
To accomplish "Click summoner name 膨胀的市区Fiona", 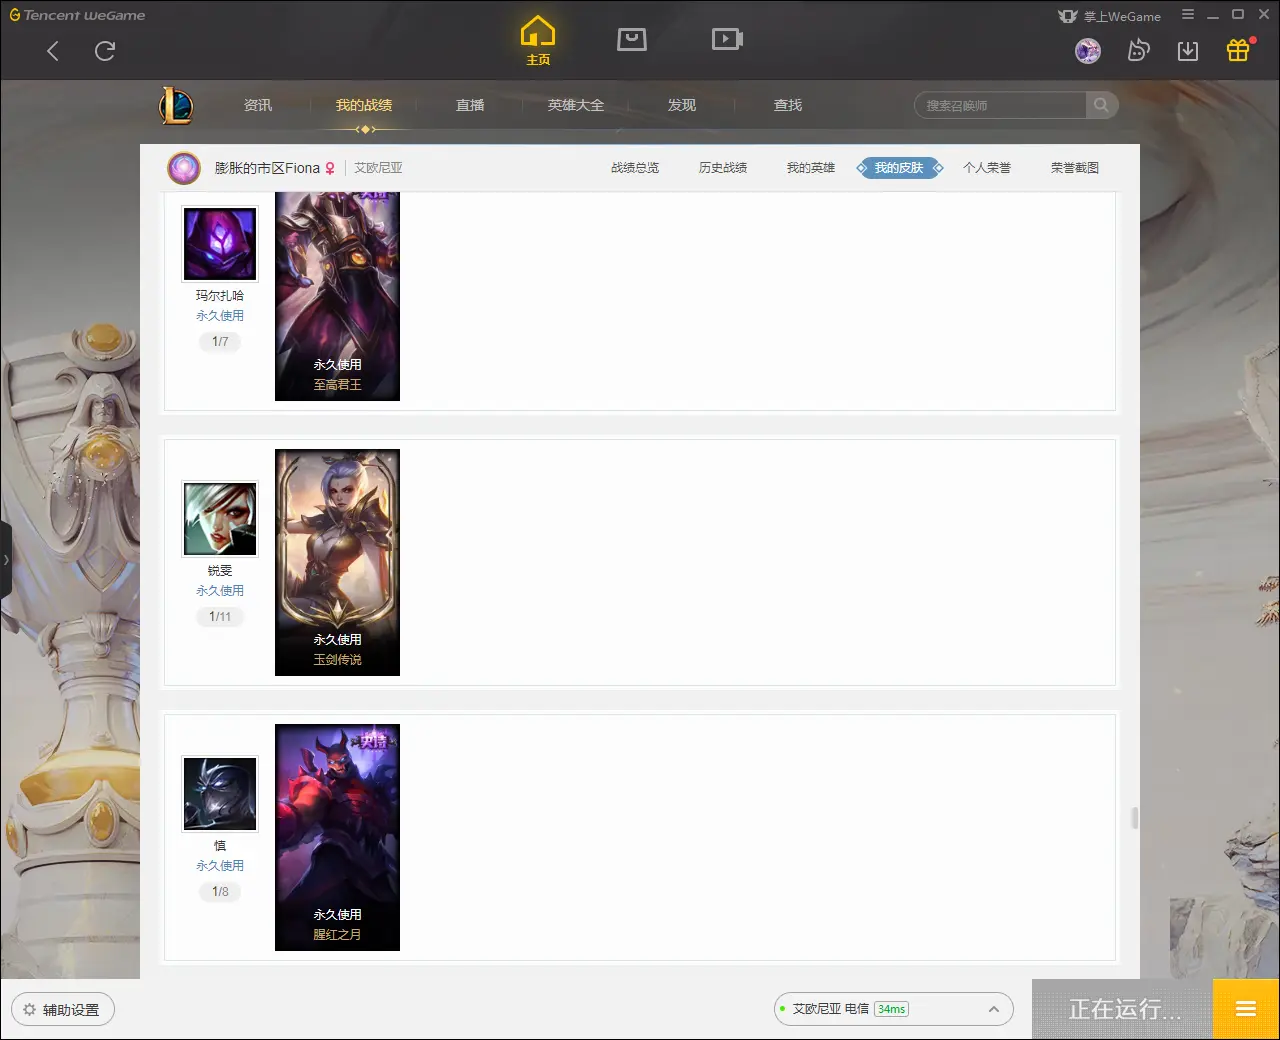I will point(267,168).
